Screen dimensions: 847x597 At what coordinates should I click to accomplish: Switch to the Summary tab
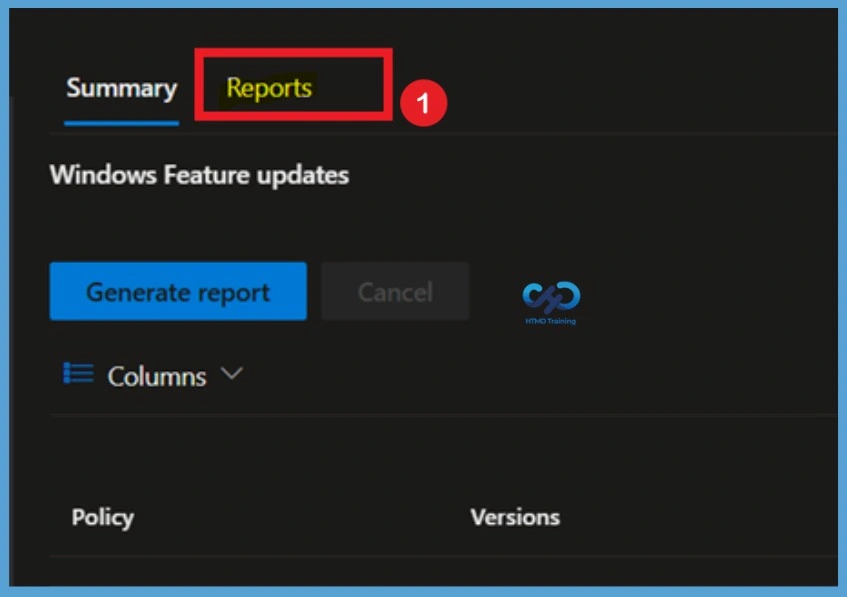[122, 88]
